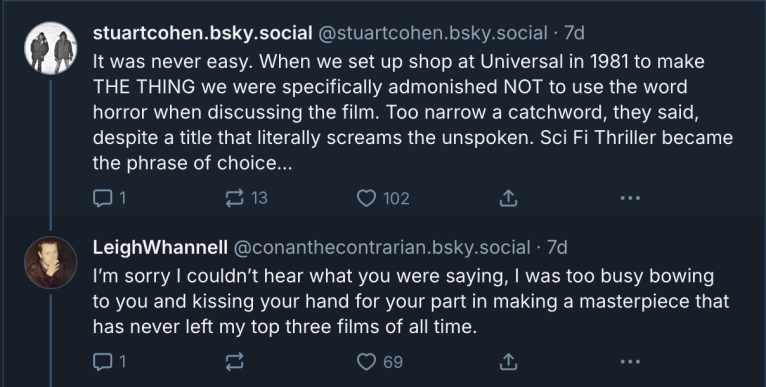Open LeighWhannell's profile avatar

[51, 263]
